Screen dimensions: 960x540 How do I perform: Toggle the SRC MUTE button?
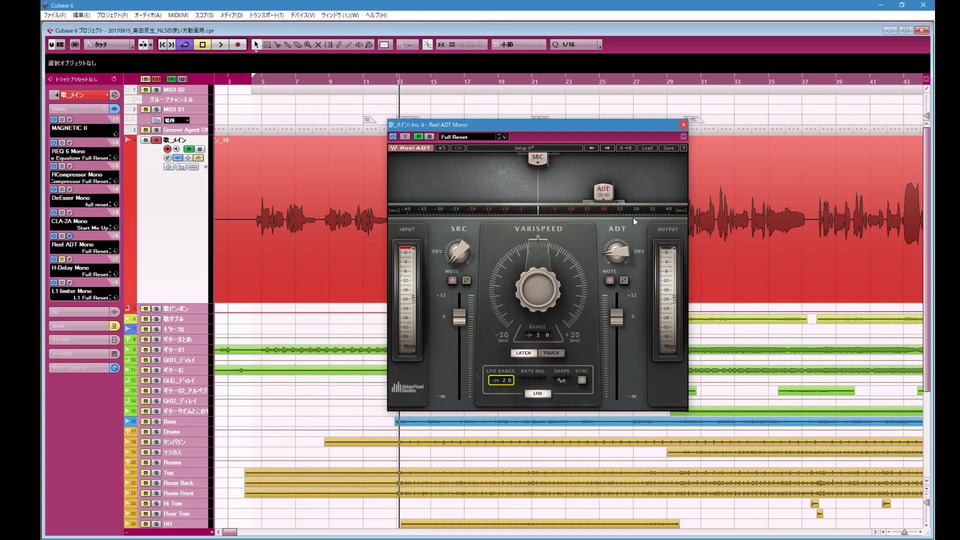click(x=452, y=280)
